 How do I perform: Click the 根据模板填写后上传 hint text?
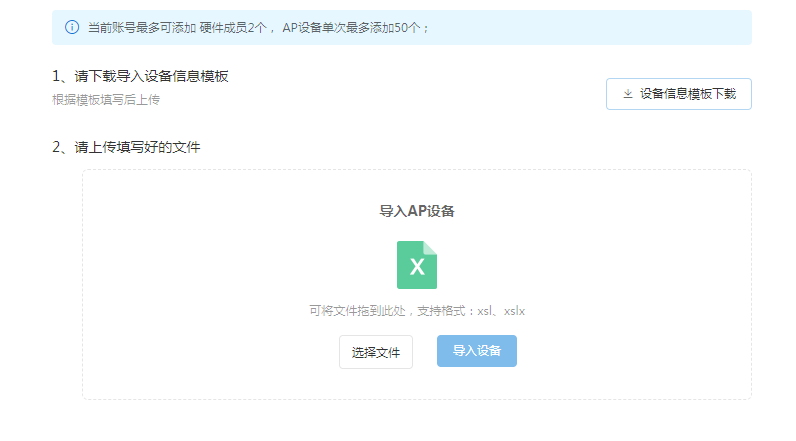tap(106, 100)
